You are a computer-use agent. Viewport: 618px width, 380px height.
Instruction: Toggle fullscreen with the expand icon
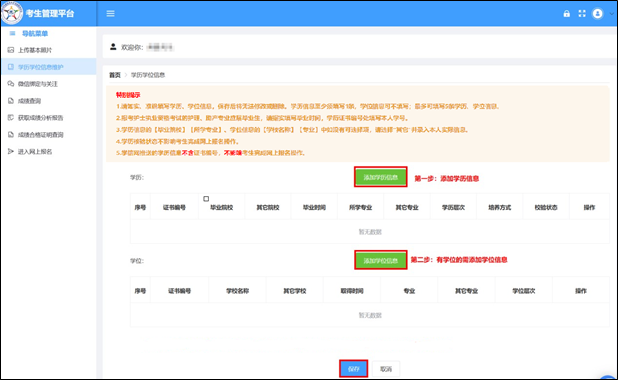click(582, 13)
